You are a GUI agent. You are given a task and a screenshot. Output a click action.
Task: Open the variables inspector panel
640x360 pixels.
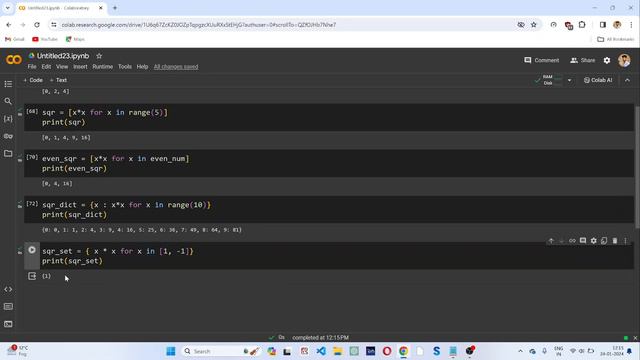pyautogui.click(x=8, y=119)
